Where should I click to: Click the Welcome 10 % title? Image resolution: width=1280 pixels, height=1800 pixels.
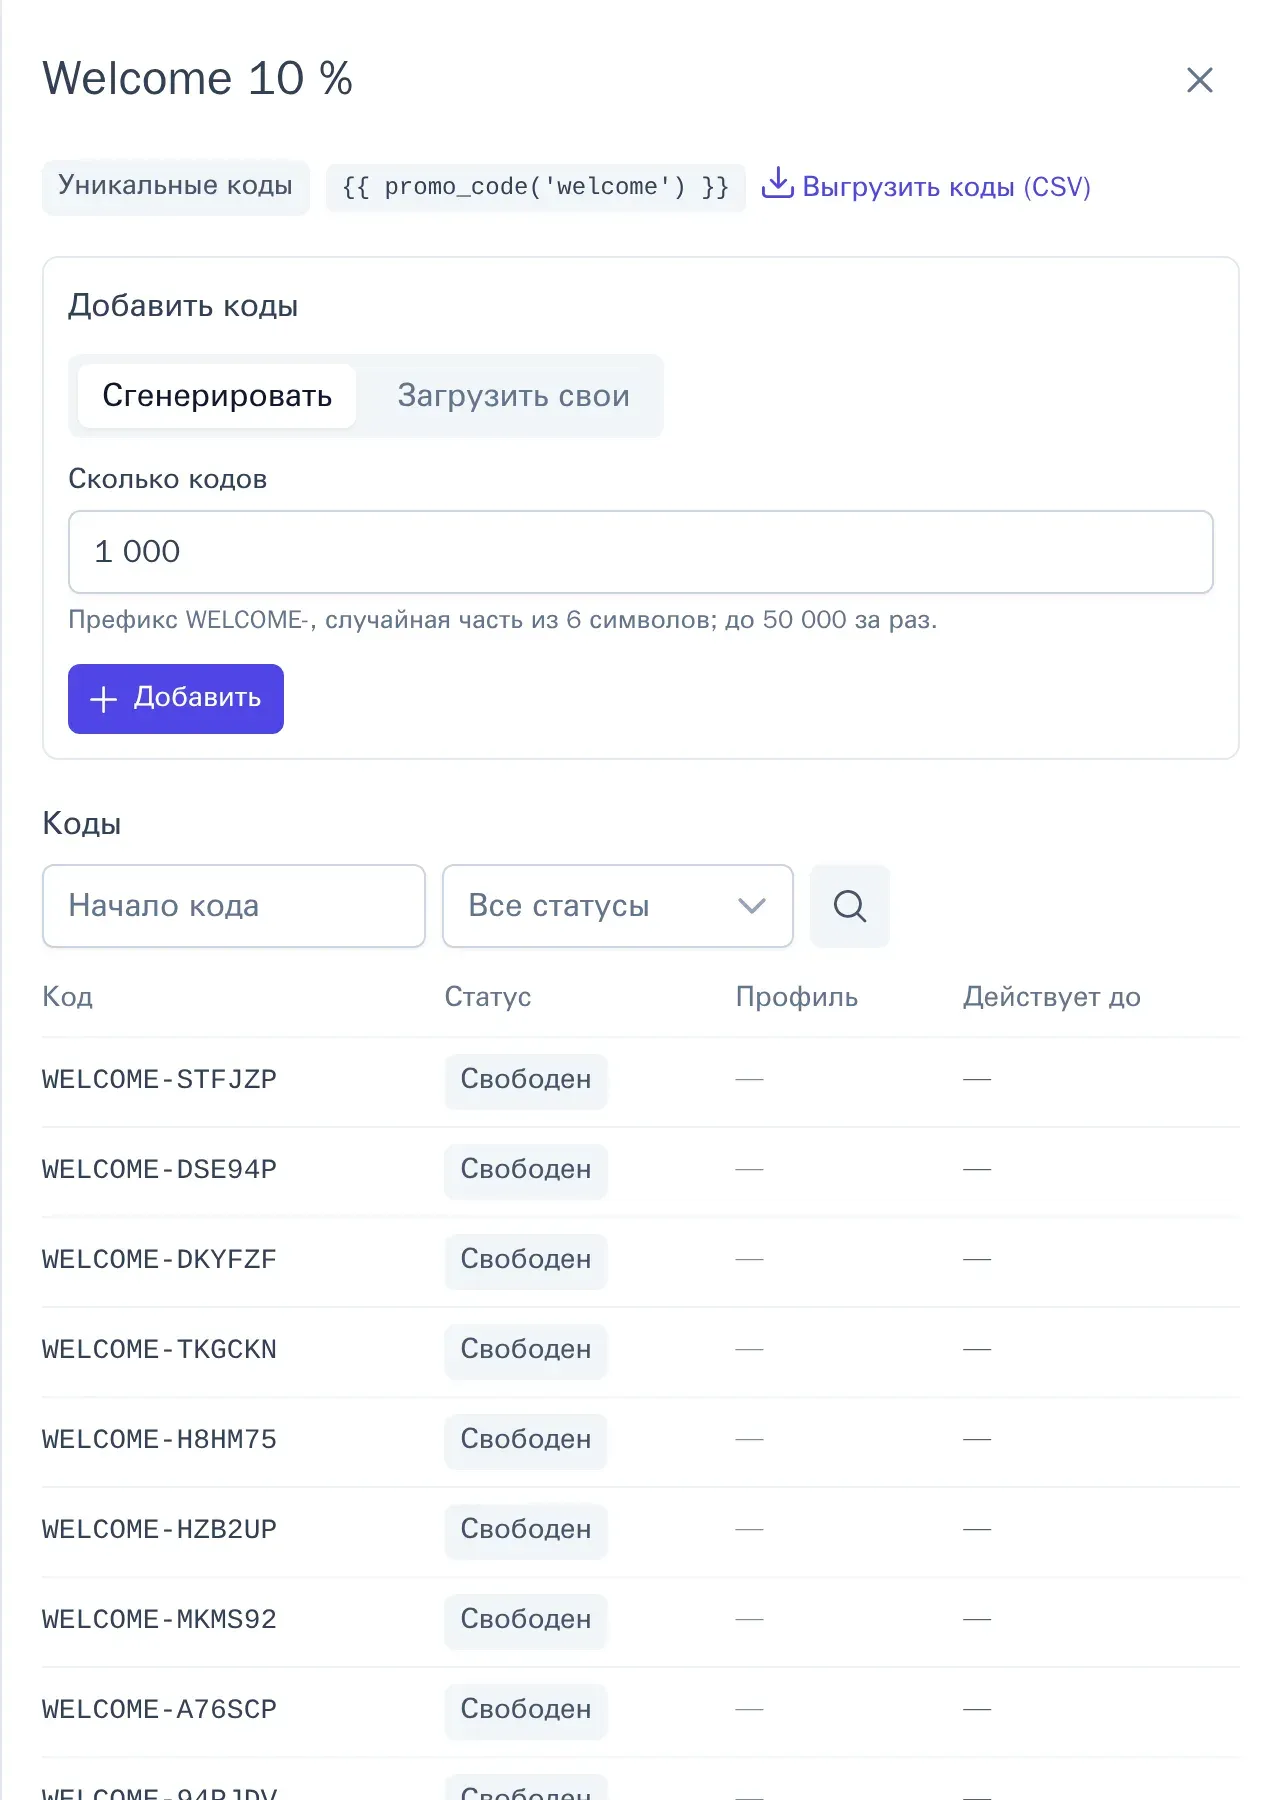pos(198,79)
